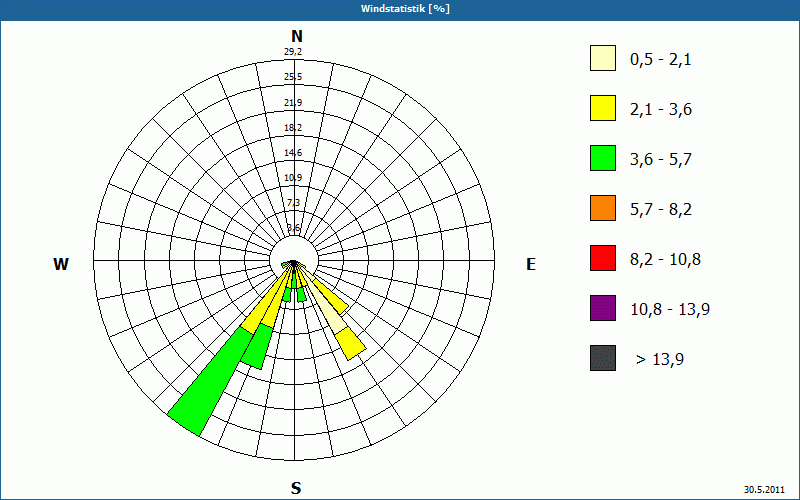Select the legend label 8,2 - 10,8
This screenshot has height=500, width=800.
coord(665,260)
